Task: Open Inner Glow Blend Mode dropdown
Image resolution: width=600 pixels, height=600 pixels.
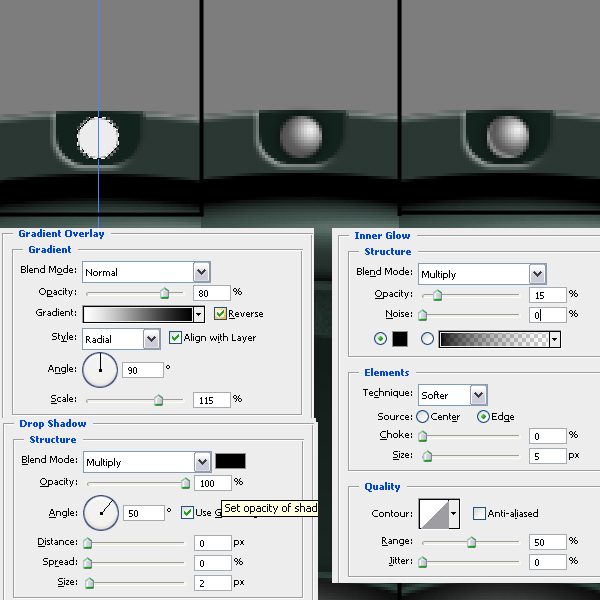Action: 482,274
